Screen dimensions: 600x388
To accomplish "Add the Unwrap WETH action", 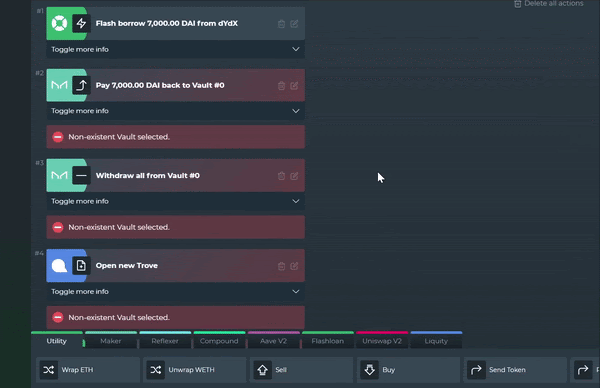I will tap(195, 370).
